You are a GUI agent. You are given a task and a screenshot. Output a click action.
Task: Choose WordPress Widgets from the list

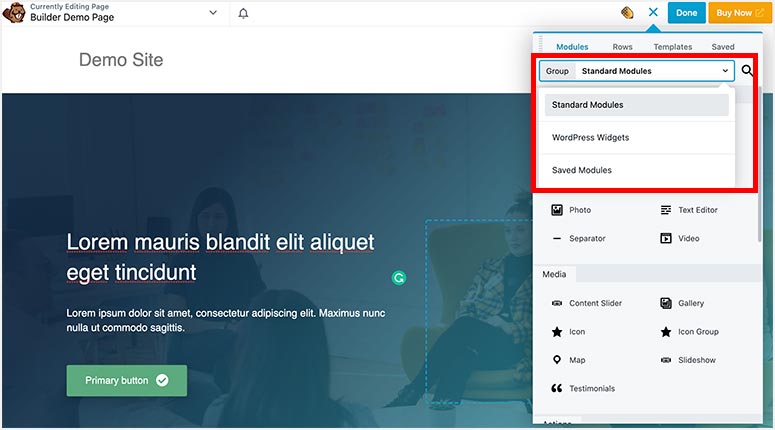(637, 137)
